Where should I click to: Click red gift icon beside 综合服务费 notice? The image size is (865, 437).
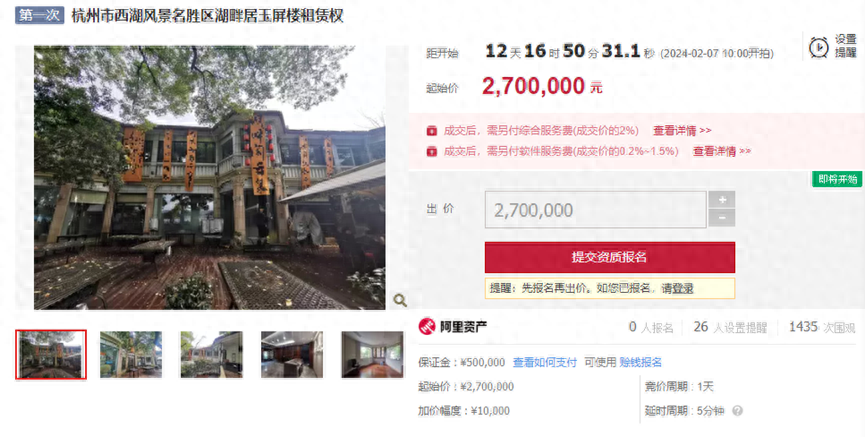pyautogui.click(x=431, y=131)
